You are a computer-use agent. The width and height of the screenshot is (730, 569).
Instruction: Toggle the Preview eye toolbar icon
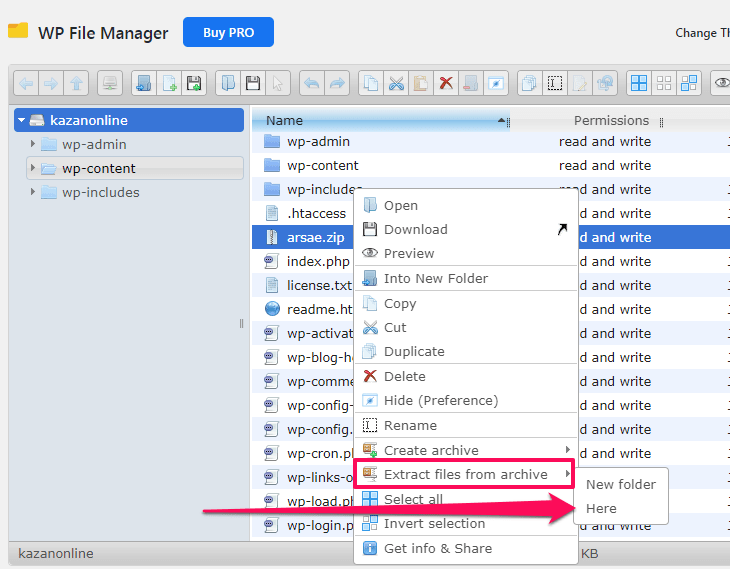coord(722,83)
